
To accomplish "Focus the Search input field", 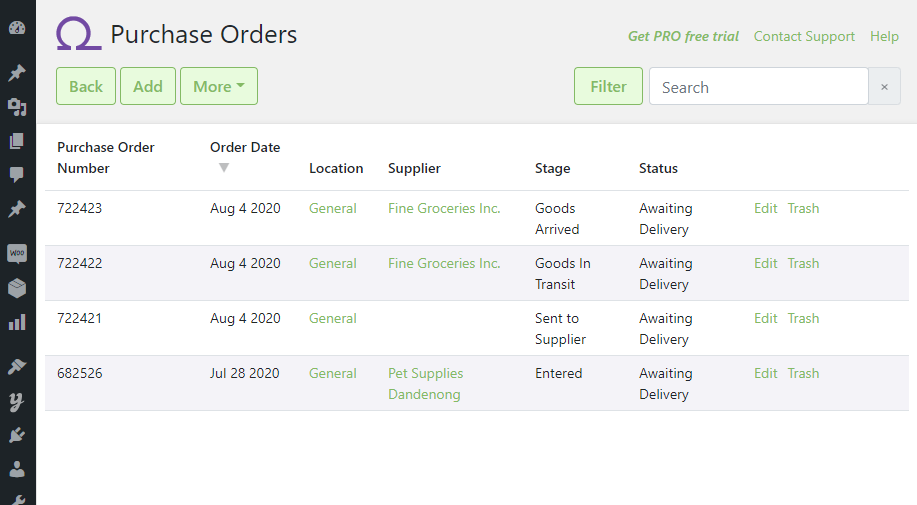I will 759,87.
